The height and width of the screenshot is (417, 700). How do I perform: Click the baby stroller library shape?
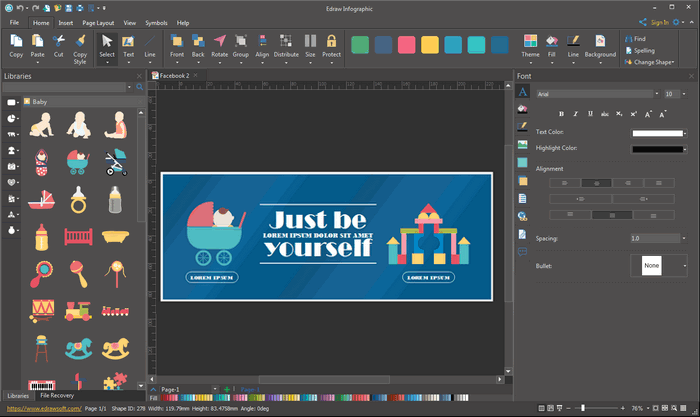[80, 160]
